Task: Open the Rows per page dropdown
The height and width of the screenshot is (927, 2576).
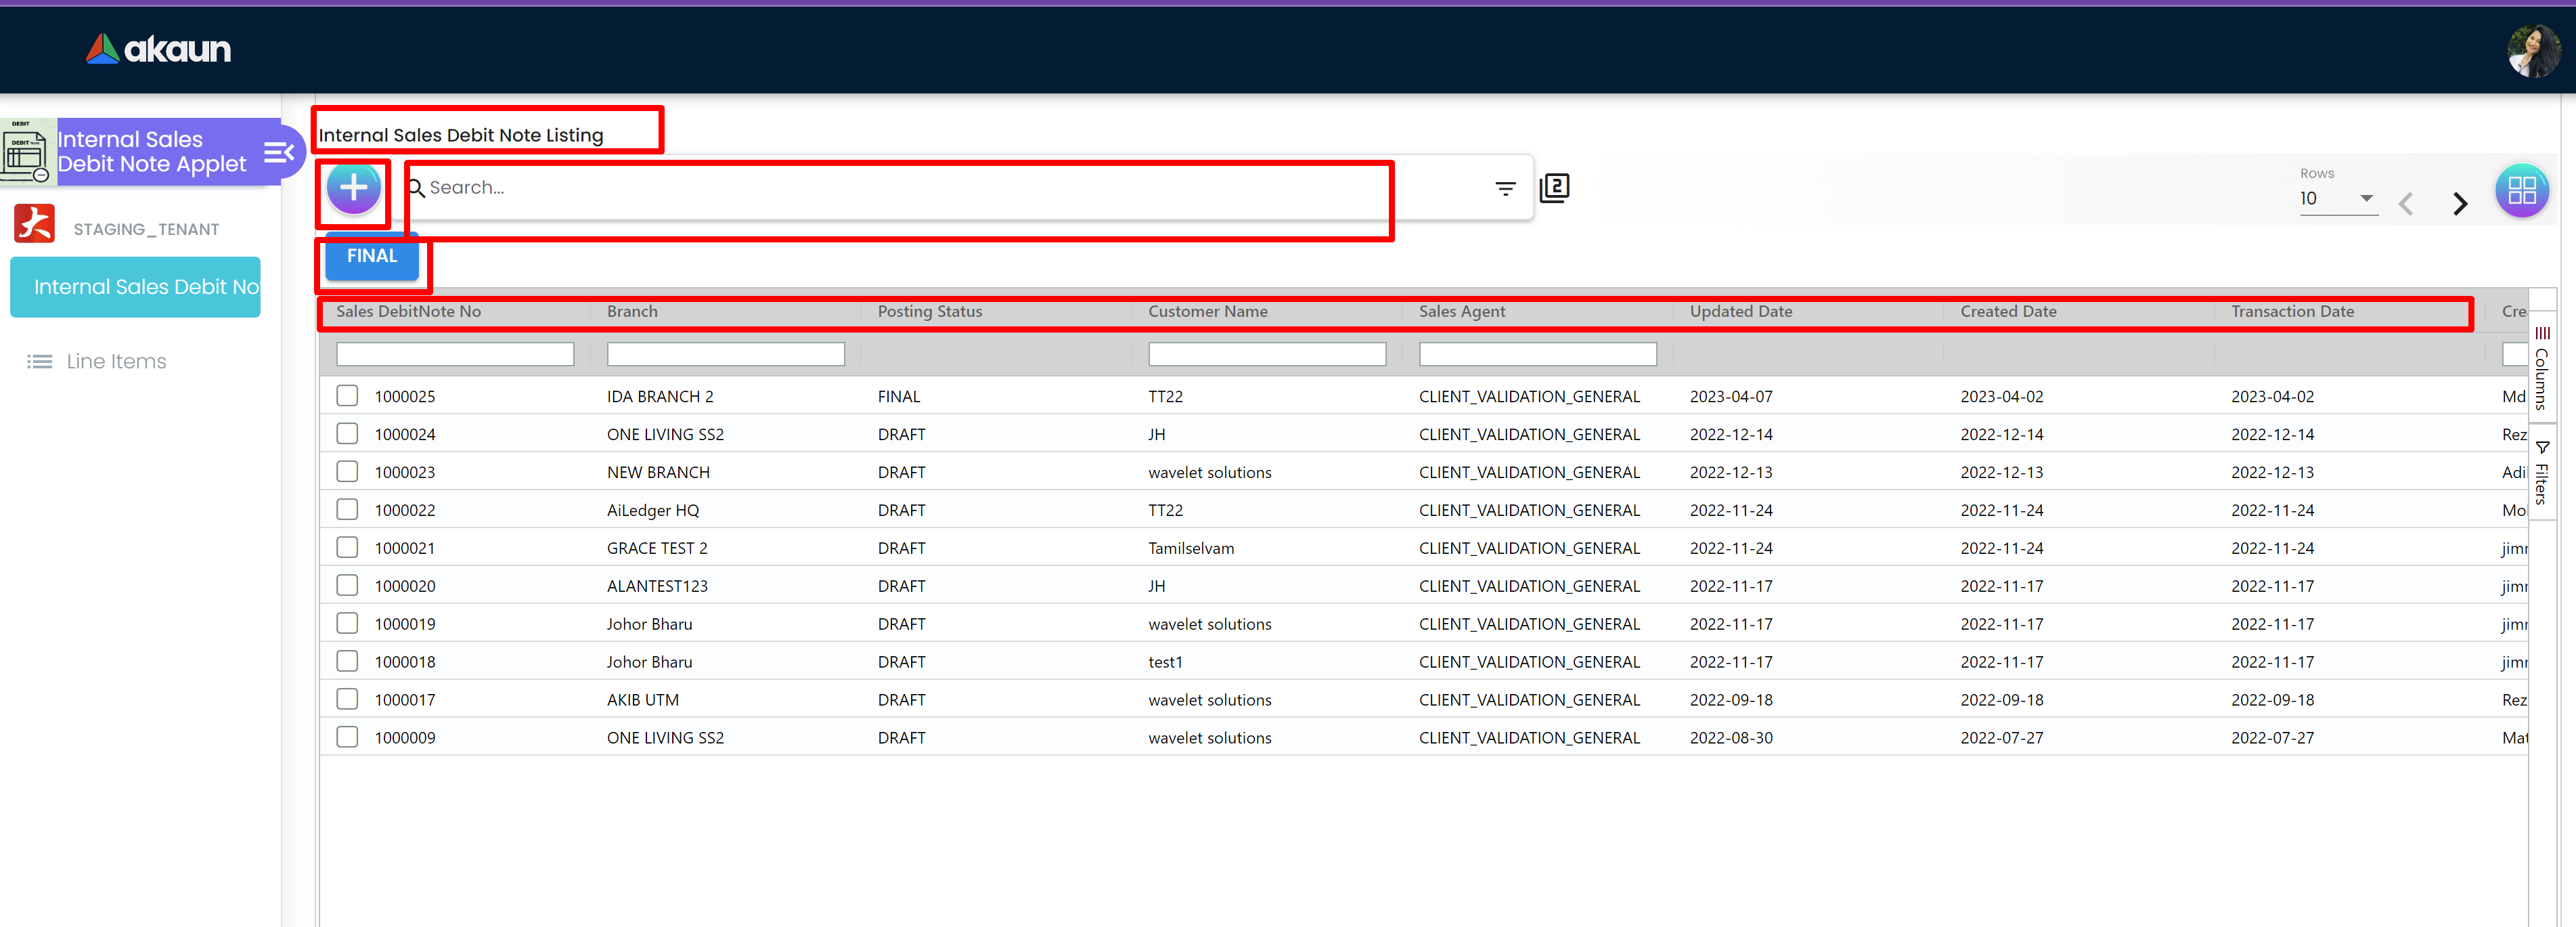Action: coord(2337,199)
